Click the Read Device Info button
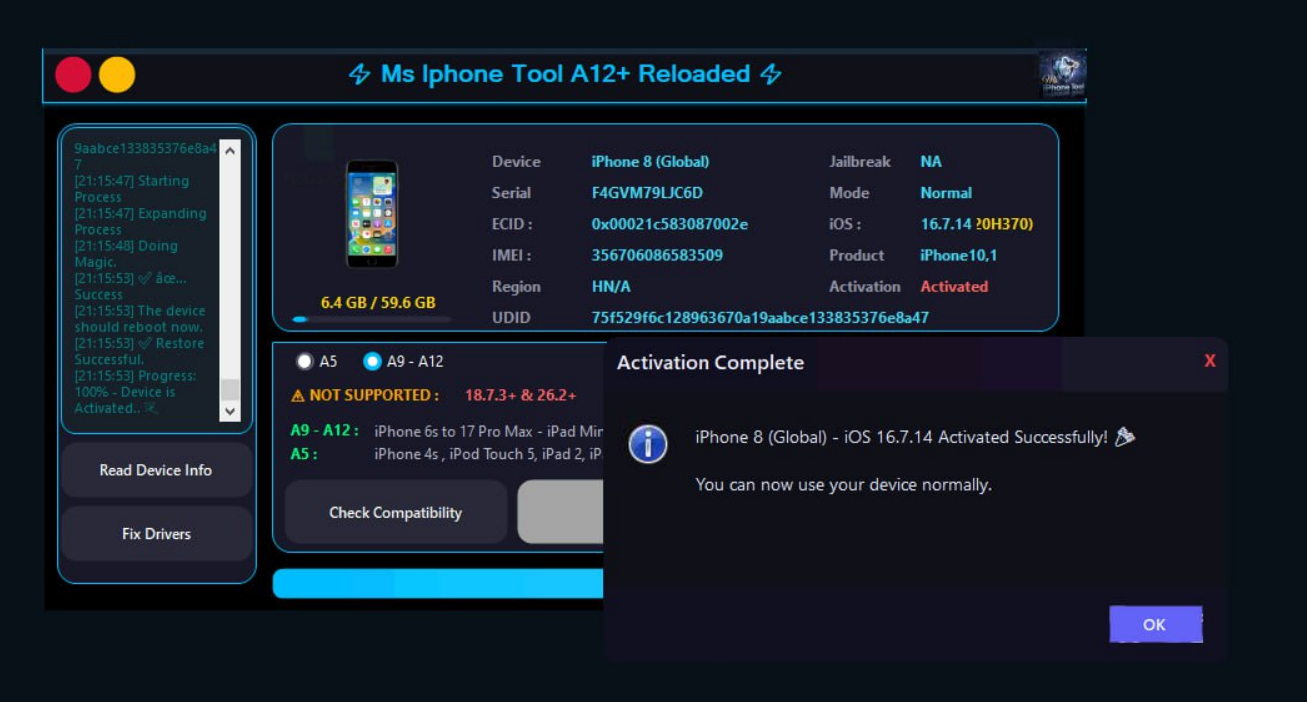Screen dimensions: 1307x702 point(156,470)
